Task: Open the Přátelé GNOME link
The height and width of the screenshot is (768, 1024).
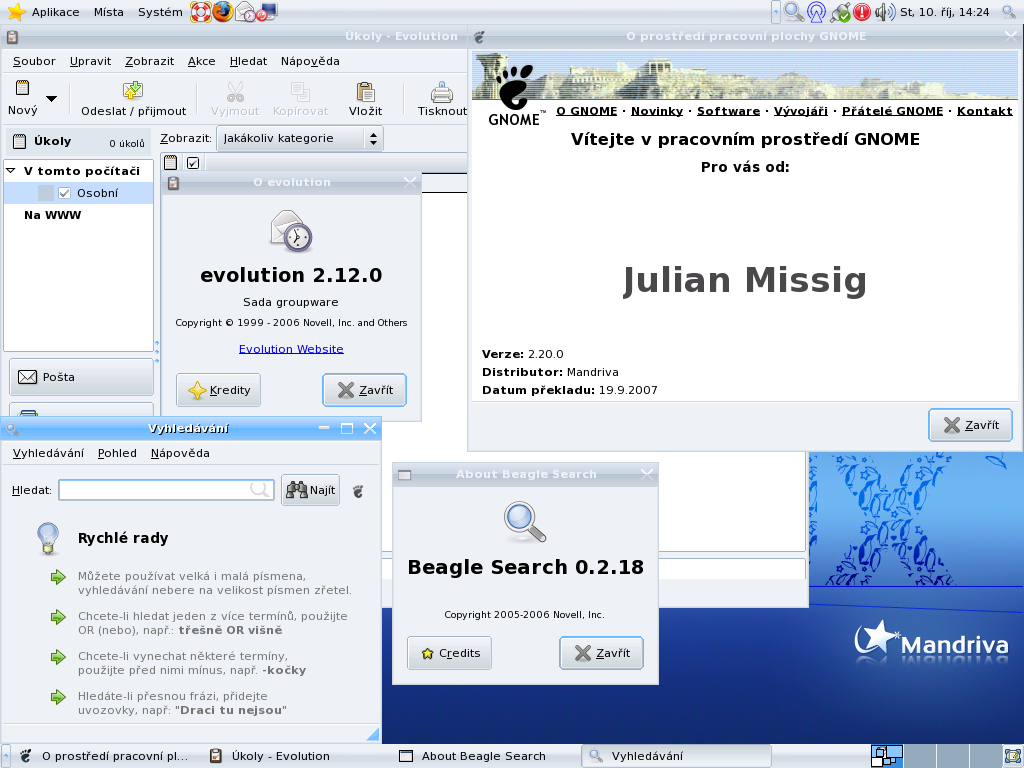Action: click(892, 111)
